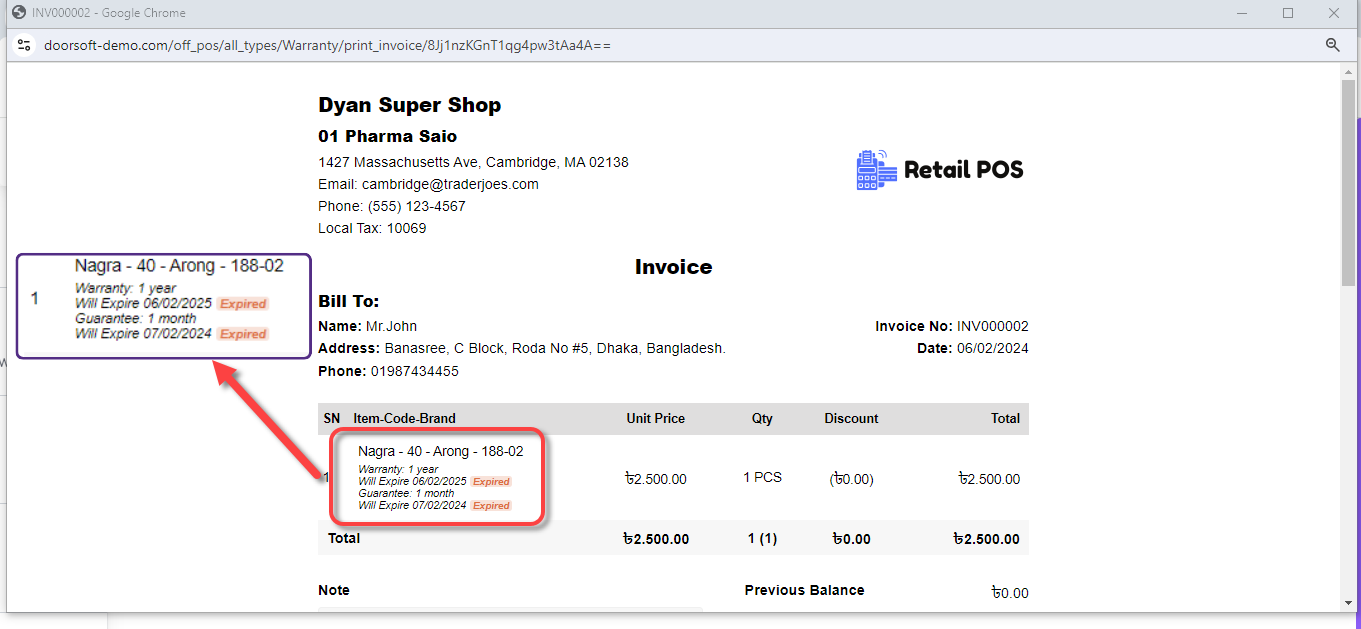
Task: Click the Expired label in the zoomed callout box
Action: (x=241, y=303)
